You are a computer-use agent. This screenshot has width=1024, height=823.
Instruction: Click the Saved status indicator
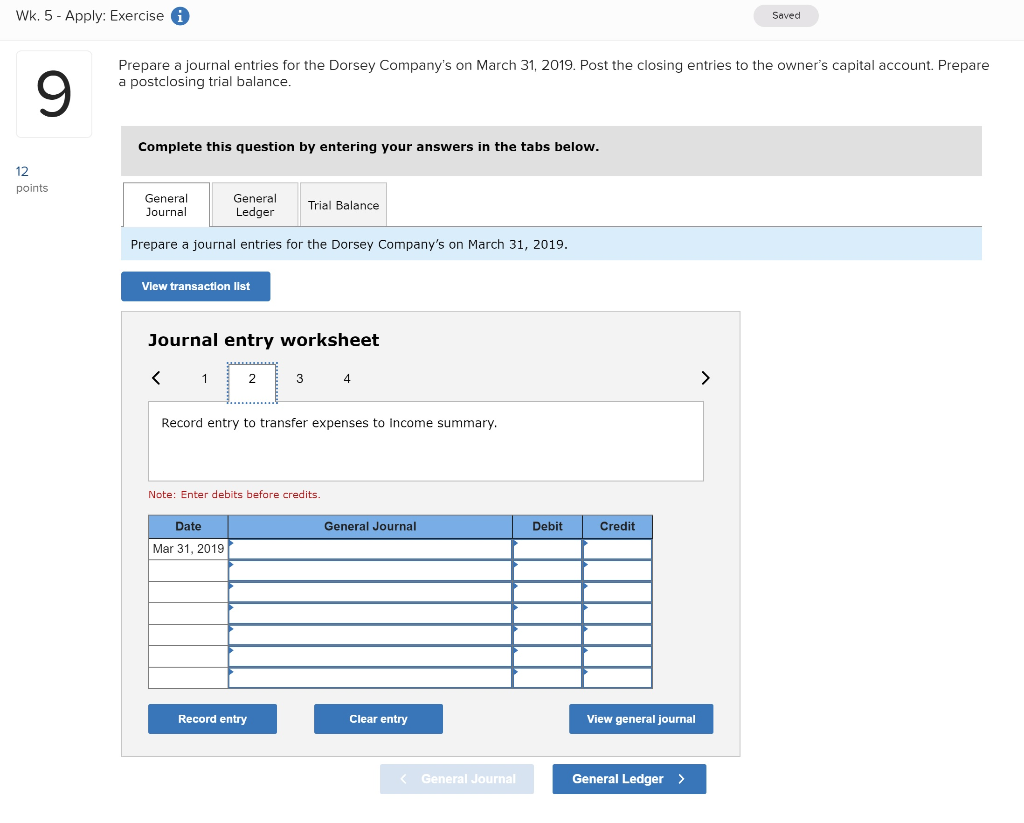(x=785, y=16)
